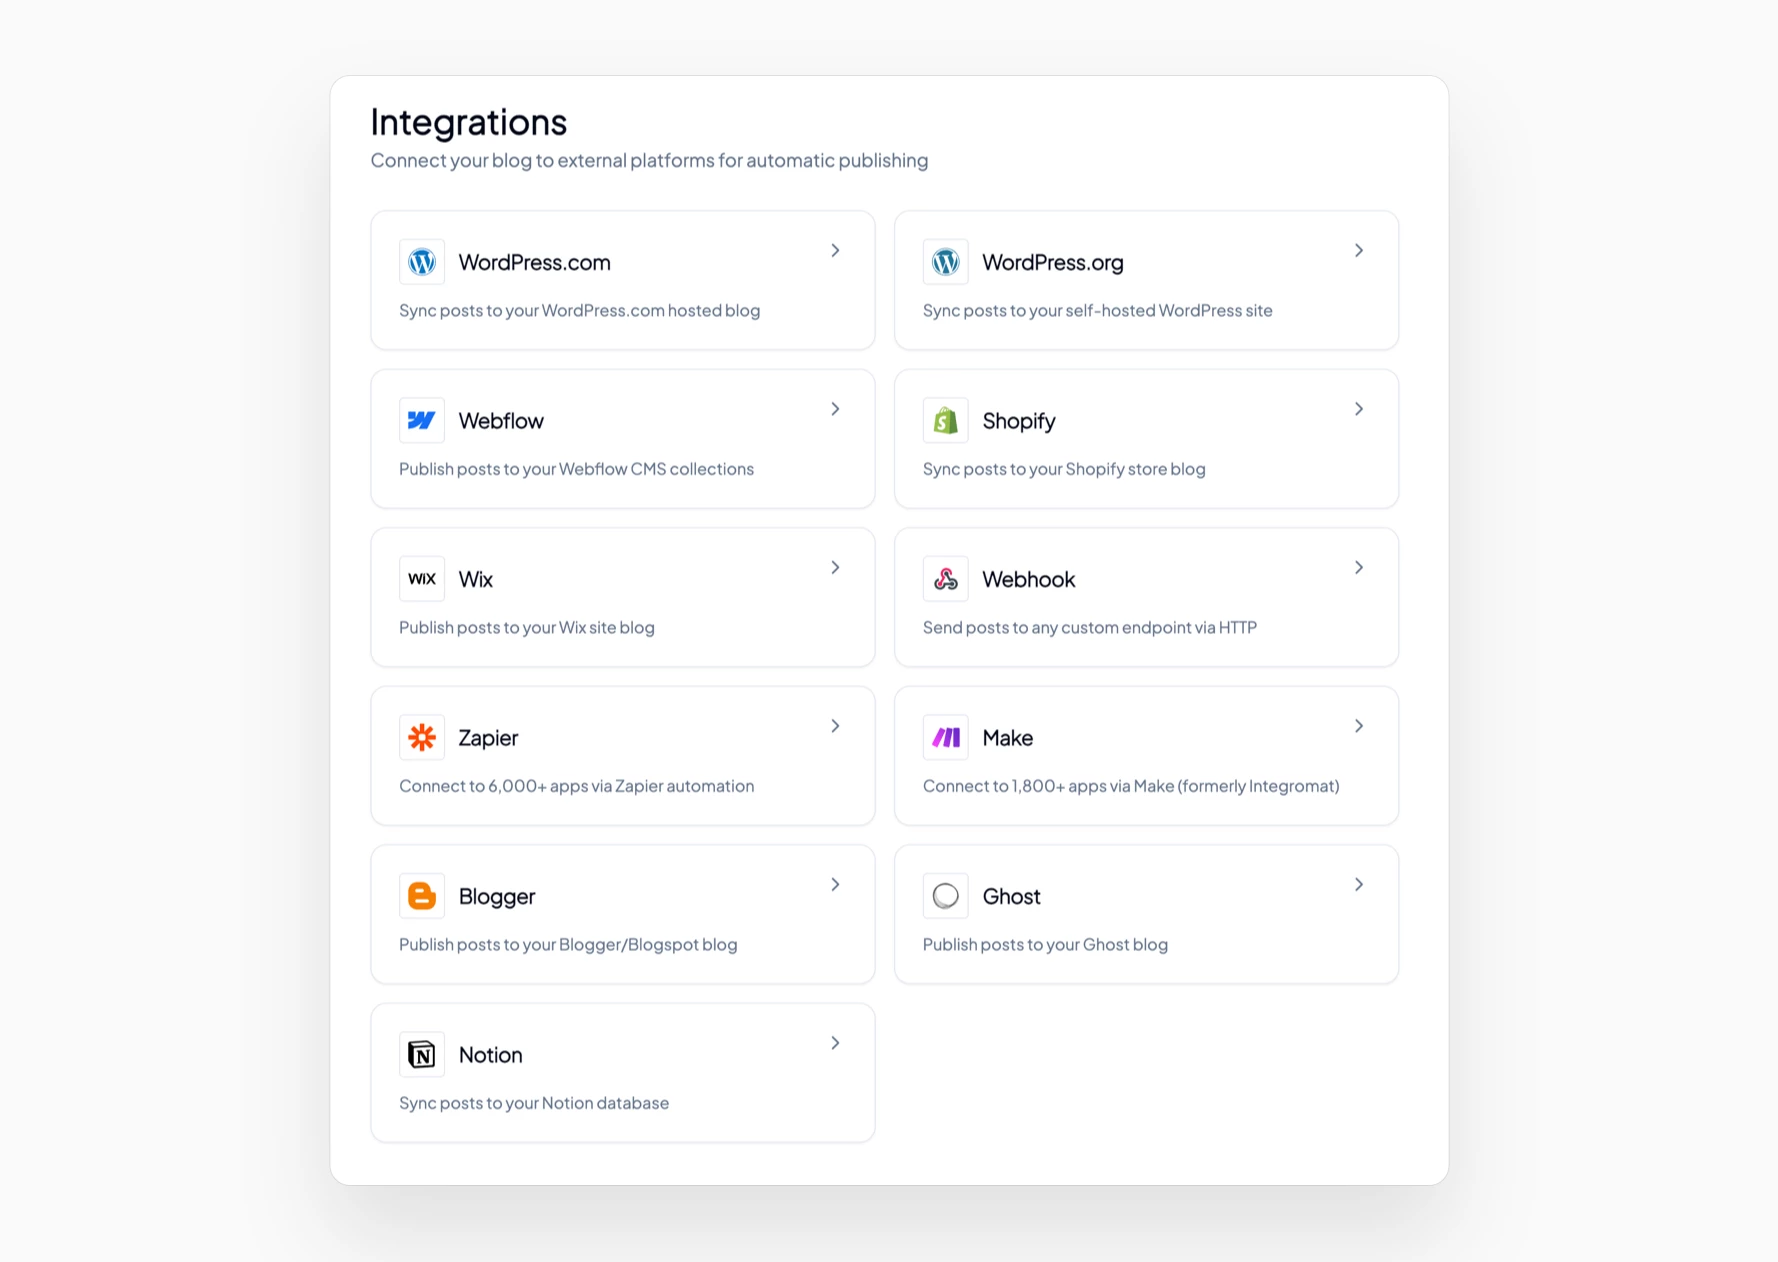The image size is (1778, 1262).
Task: Select the Blogger logo icon
Action: tap(422, 896)
